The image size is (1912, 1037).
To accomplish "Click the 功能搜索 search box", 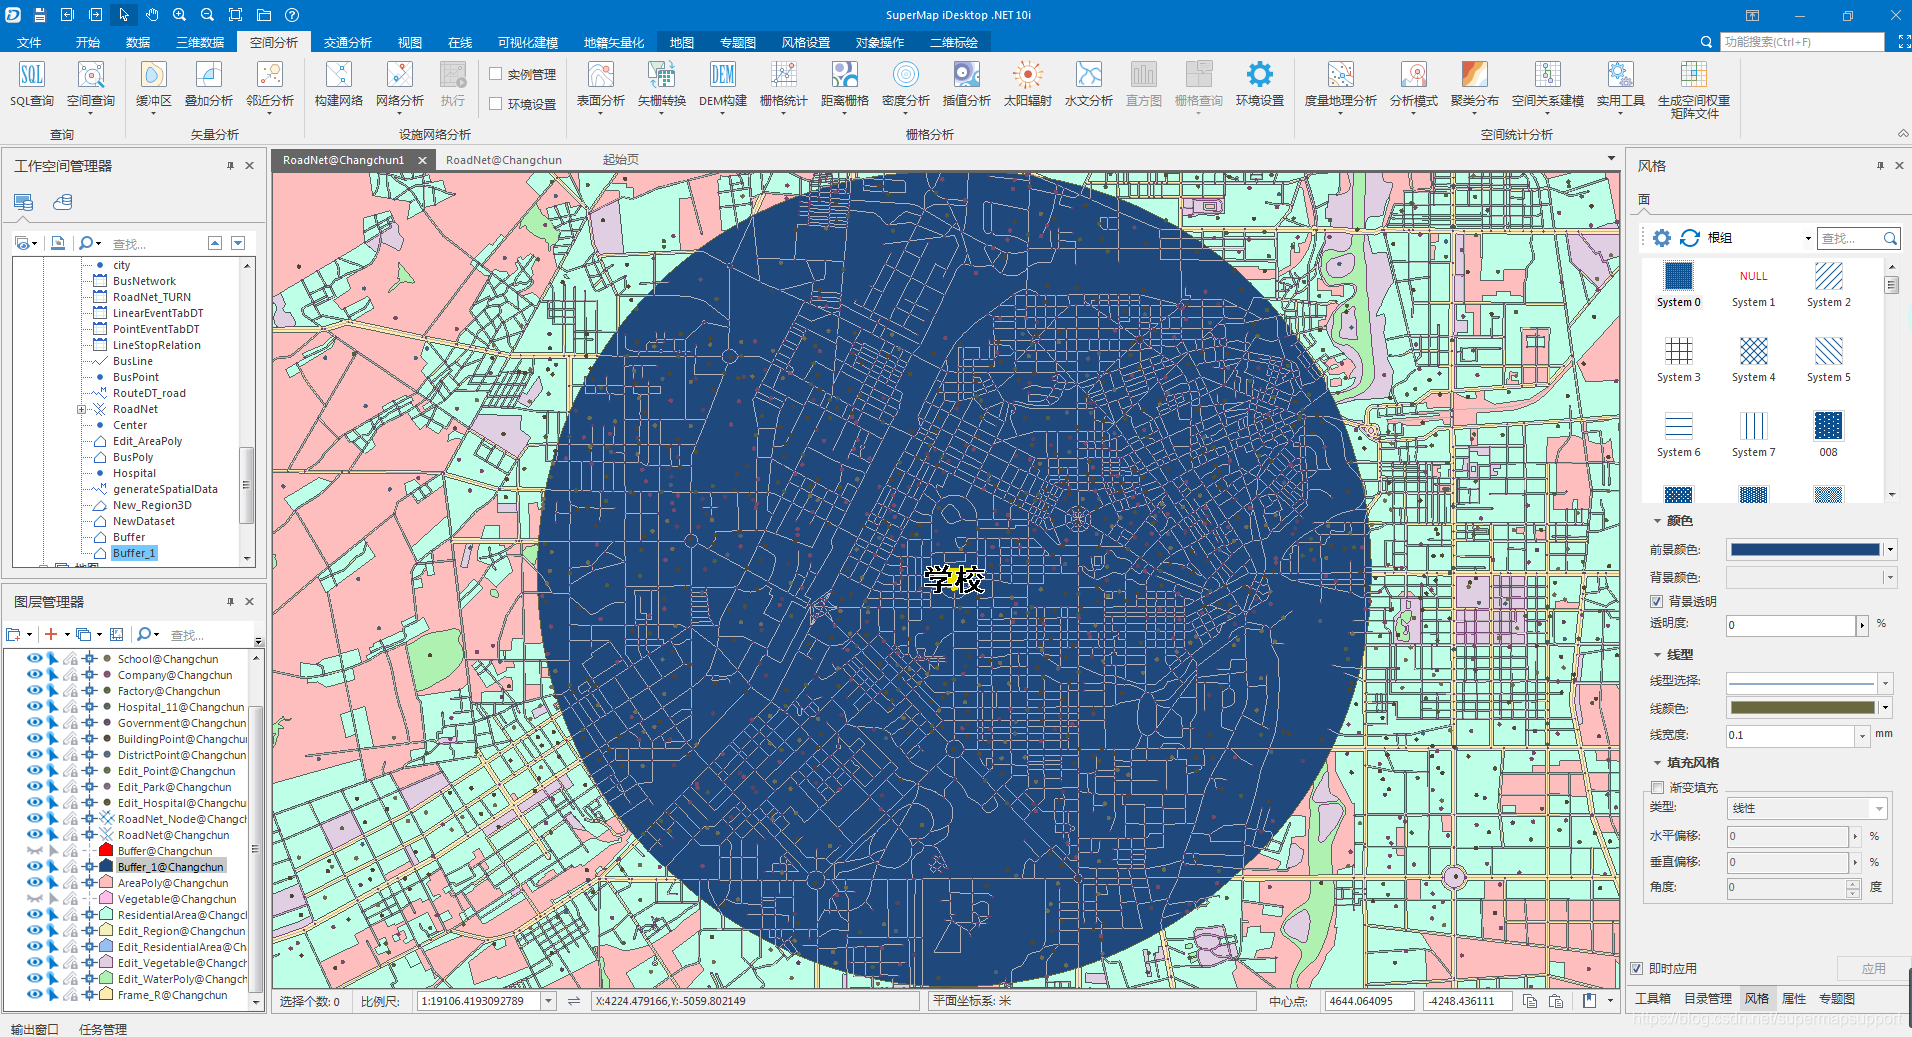I will point(1802,42).
